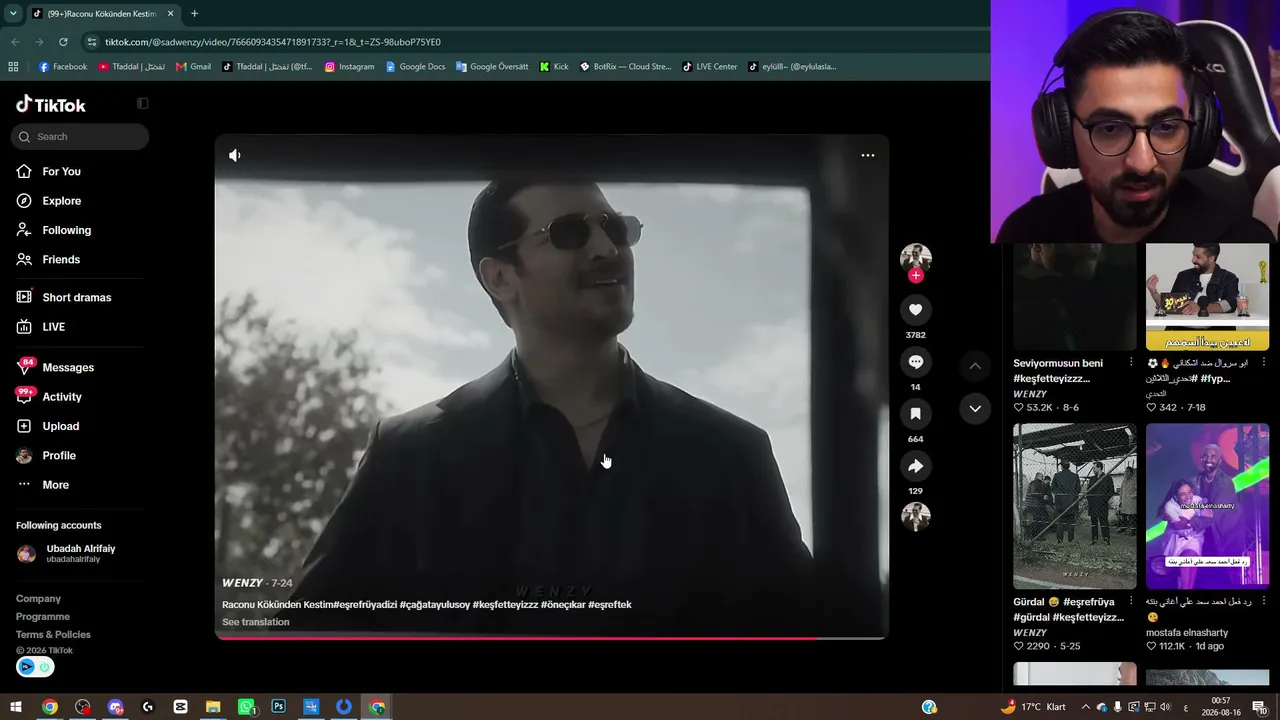Open the WENZY author name on the video
This screenshot has width=1280, height=720.
pyautogui.click(x=243, y=583)
